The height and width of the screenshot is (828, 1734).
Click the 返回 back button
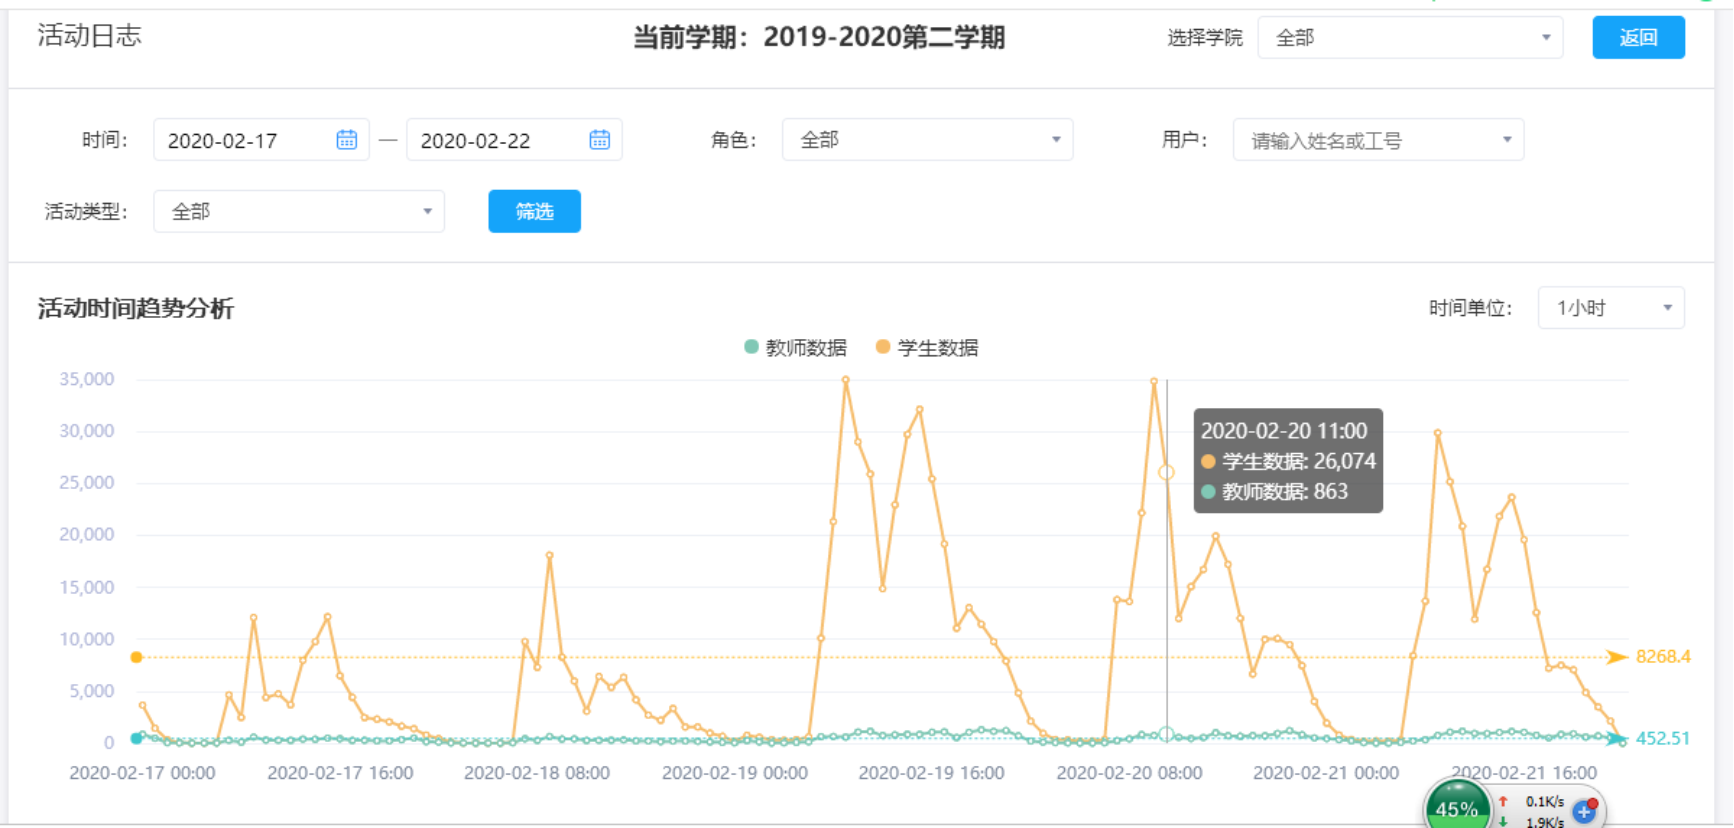point(1637,38)
